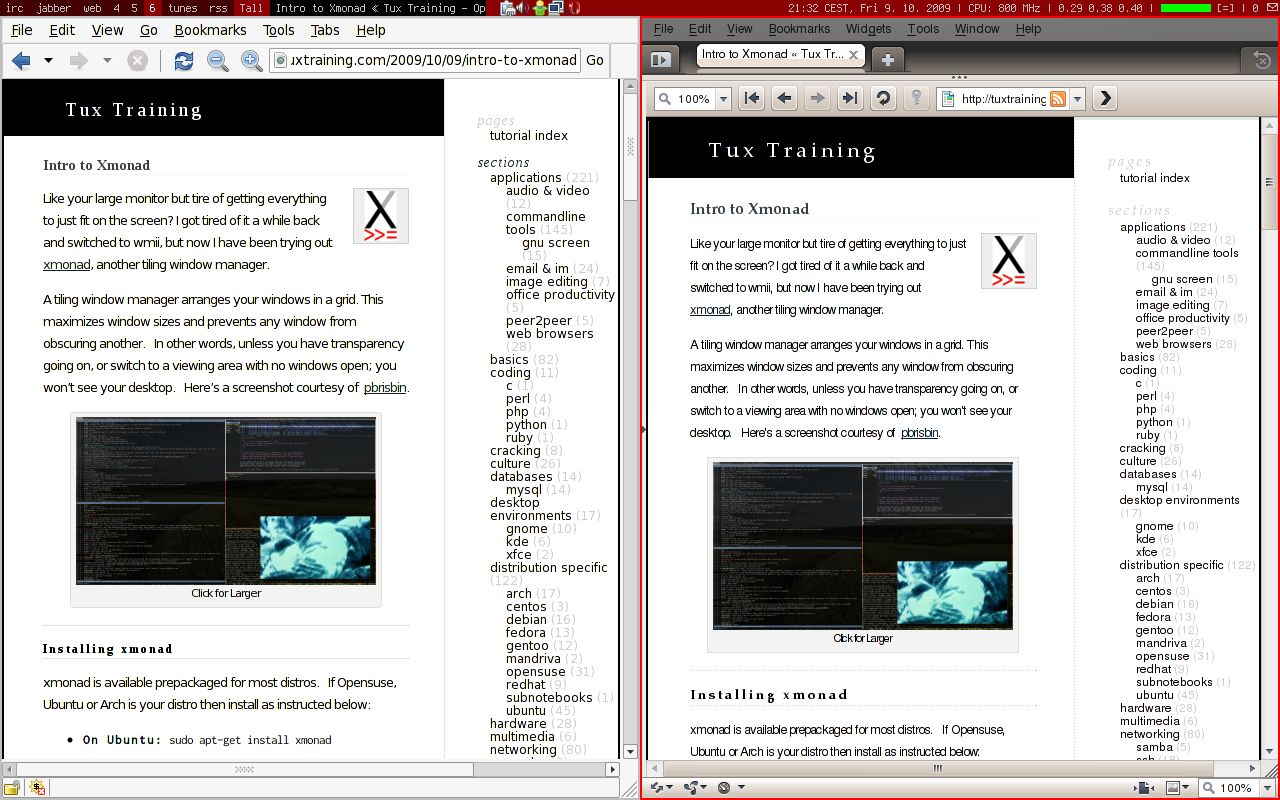Open the Bookmarks menu in left browser
This screenshot has width=1280, height=800.
tap(210, 30)
